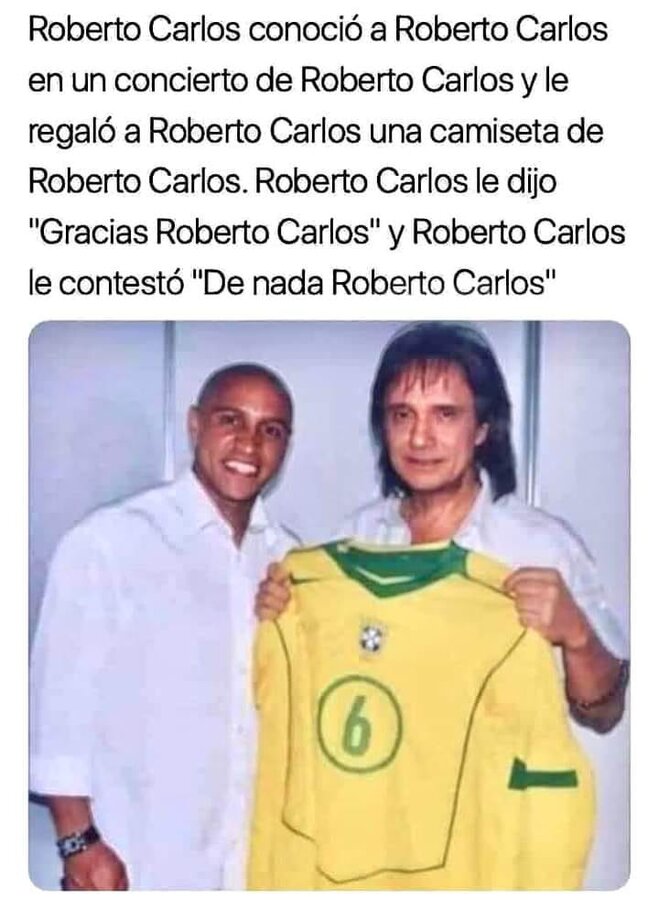Click the crest badge on yellow jersey
The width and height of the screenshot is (659, 900).
[372, 637]
